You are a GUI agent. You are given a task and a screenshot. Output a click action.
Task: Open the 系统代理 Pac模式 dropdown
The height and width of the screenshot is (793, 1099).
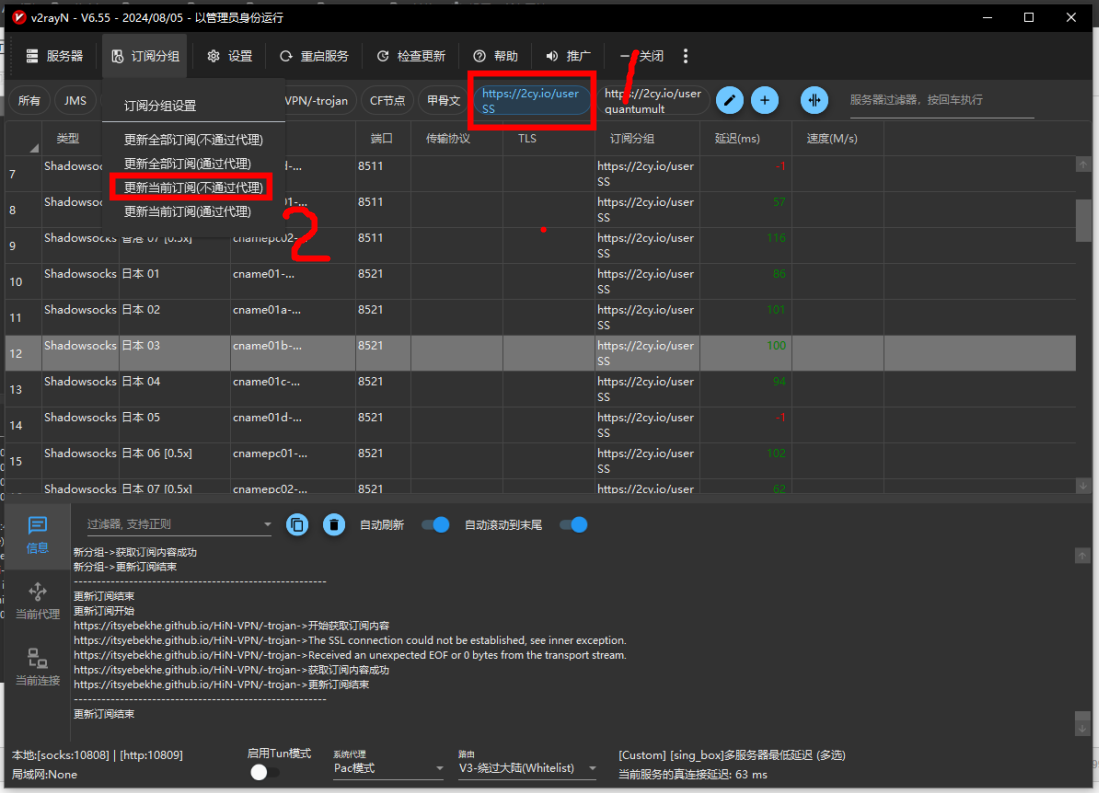(388, 768)
